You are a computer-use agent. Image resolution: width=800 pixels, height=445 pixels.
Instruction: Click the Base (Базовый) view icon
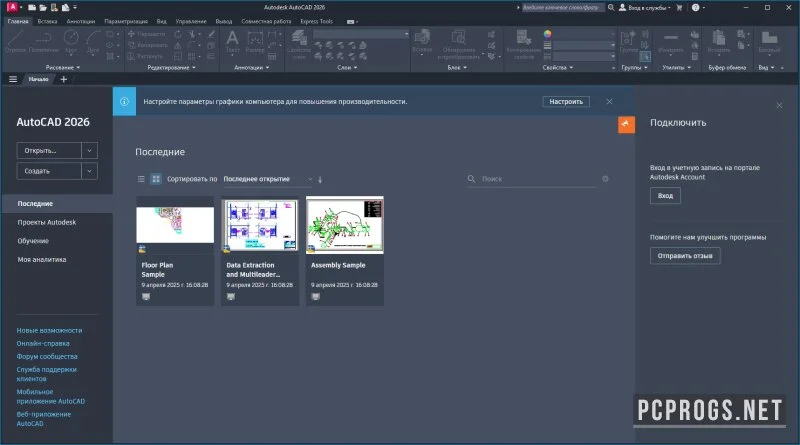pyautogui.click(x=769, y=41)
